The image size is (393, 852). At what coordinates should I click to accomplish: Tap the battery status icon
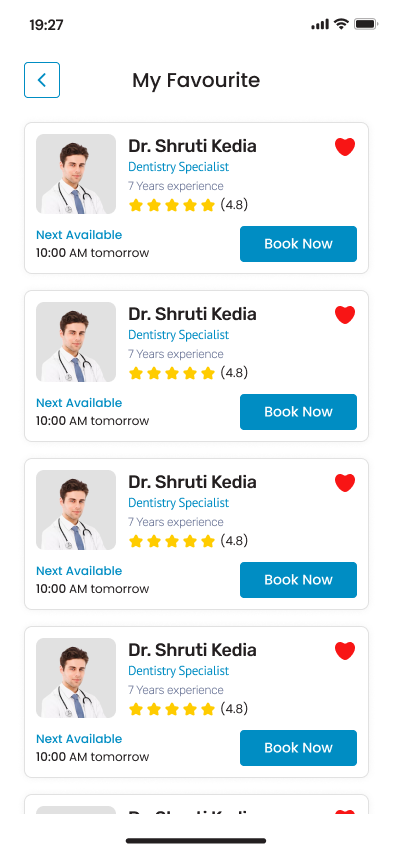366,24
